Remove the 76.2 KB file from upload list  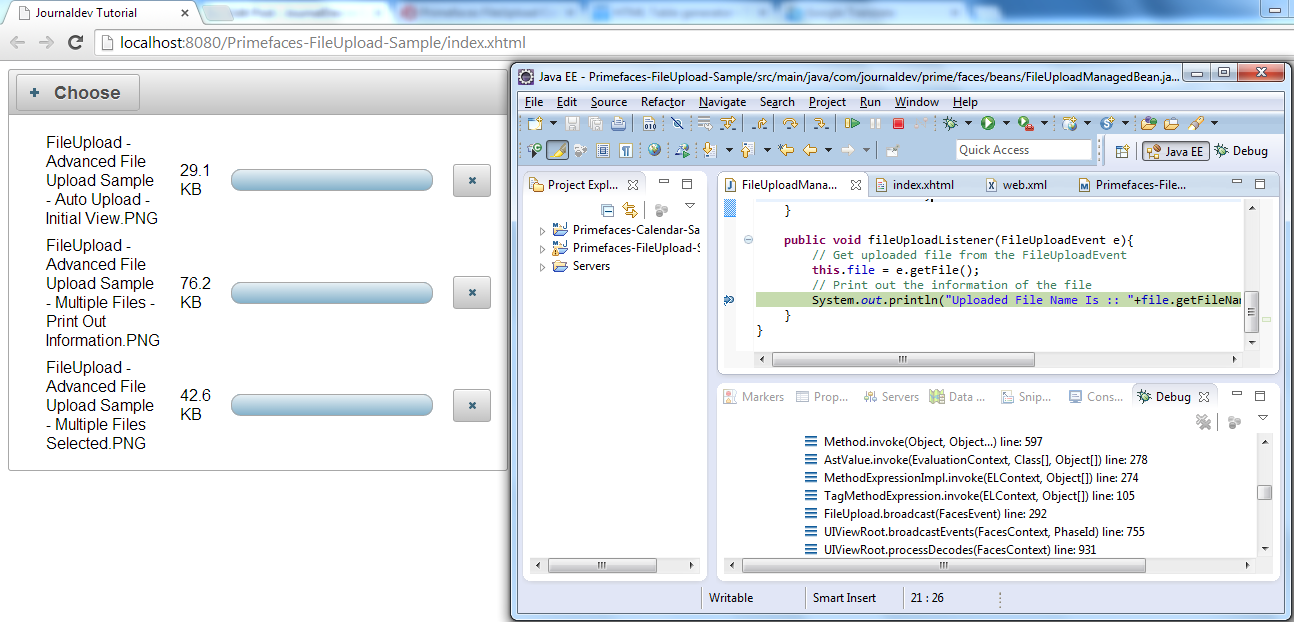tap(472, 292)
